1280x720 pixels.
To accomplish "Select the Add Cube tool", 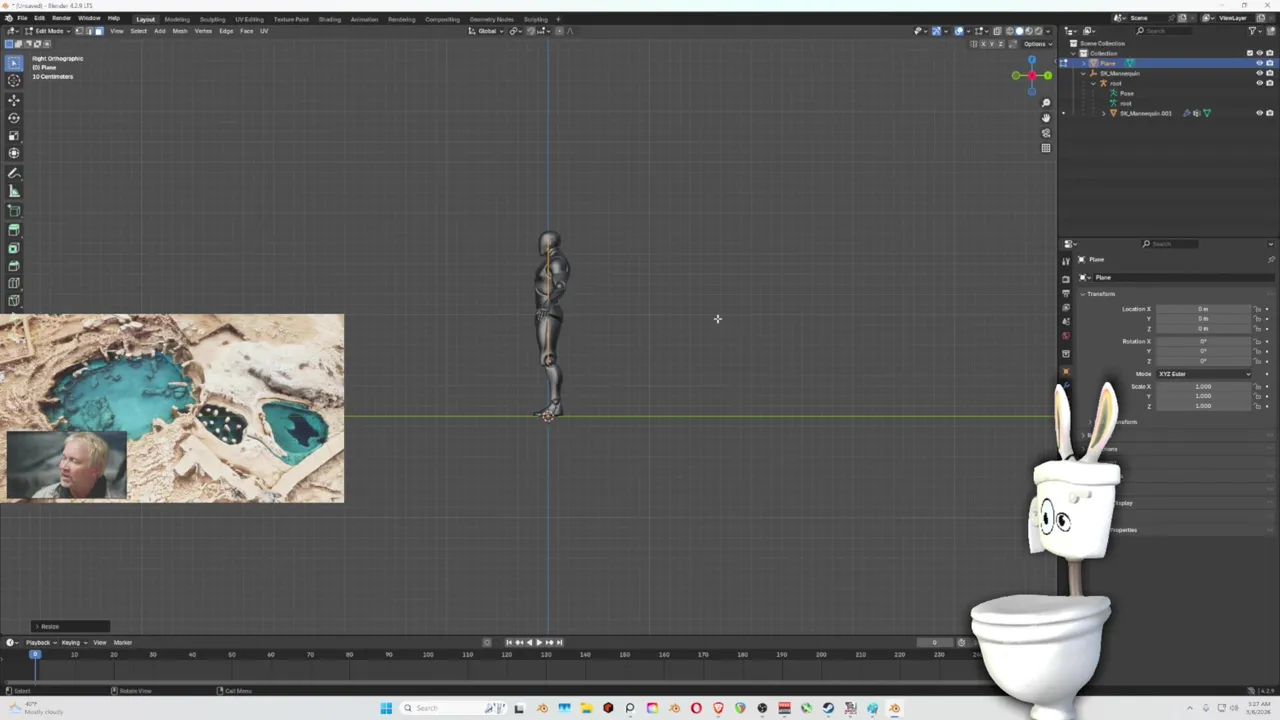I will pyautogui.click(x=14, y=211).
